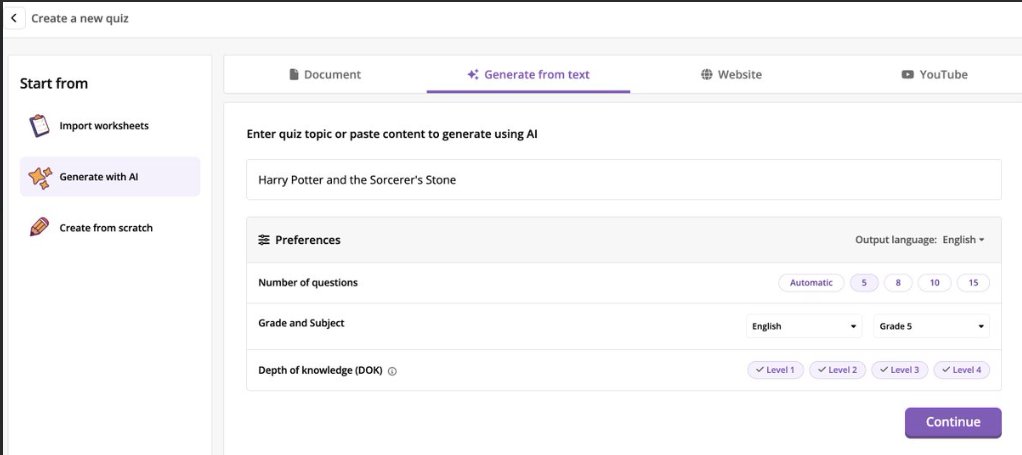This screenshot has height=455, width=1022.
Task: Set number of questions to 8
Action: [x=898, y=283]
